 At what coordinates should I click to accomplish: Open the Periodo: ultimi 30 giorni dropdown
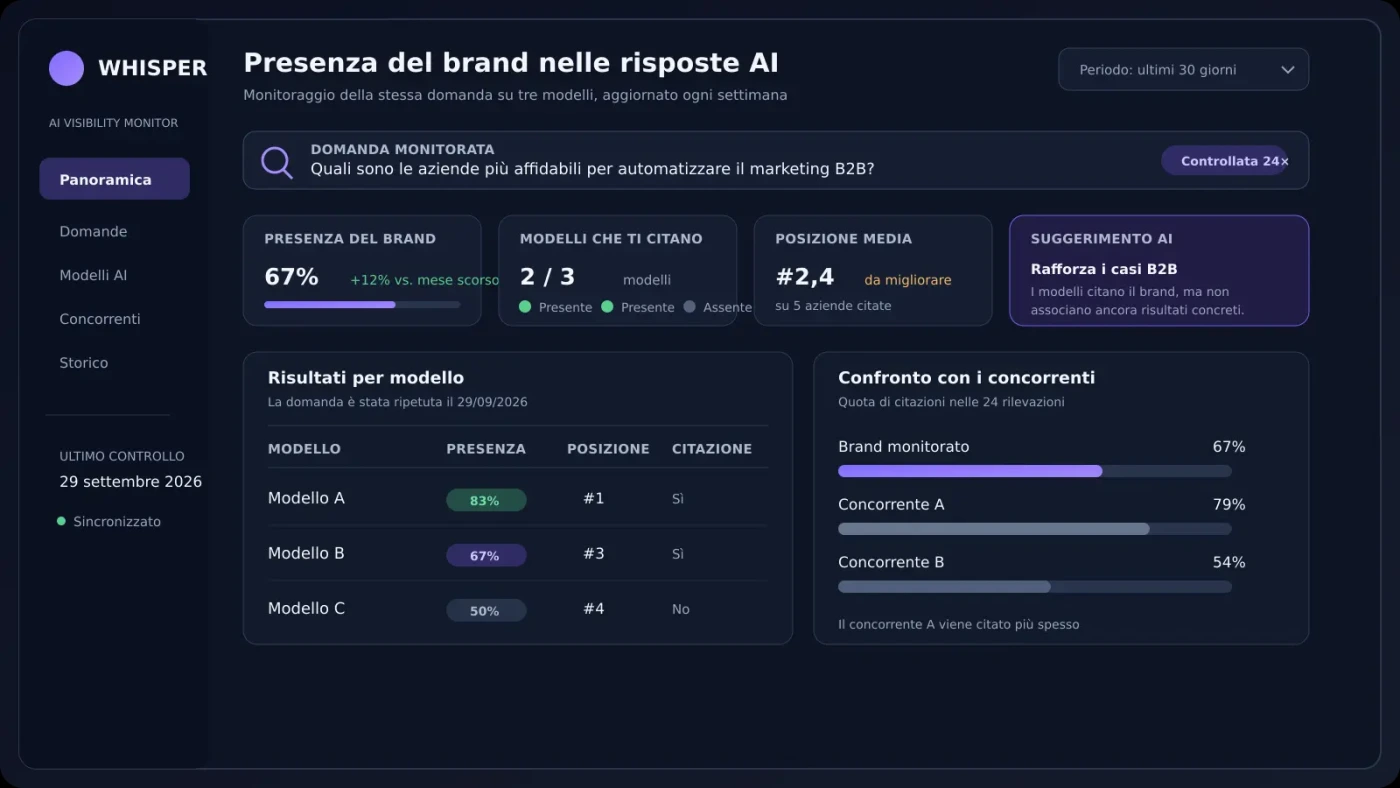point(1183,70)
